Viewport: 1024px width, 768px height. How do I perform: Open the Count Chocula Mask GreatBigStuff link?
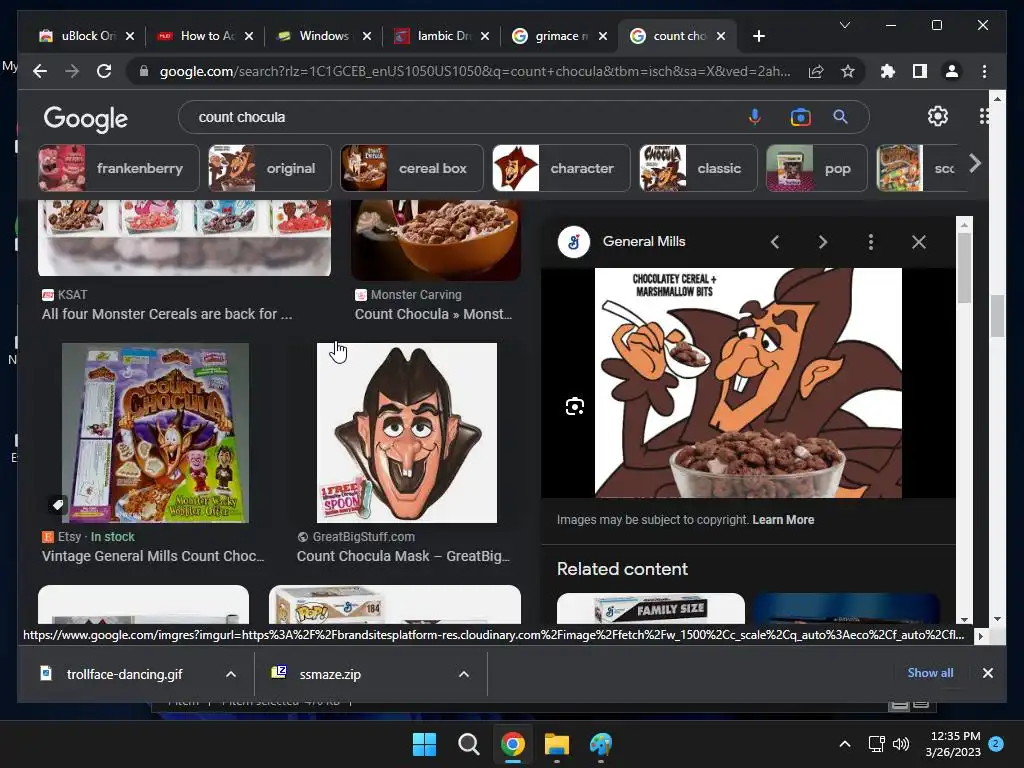(403, 556)
